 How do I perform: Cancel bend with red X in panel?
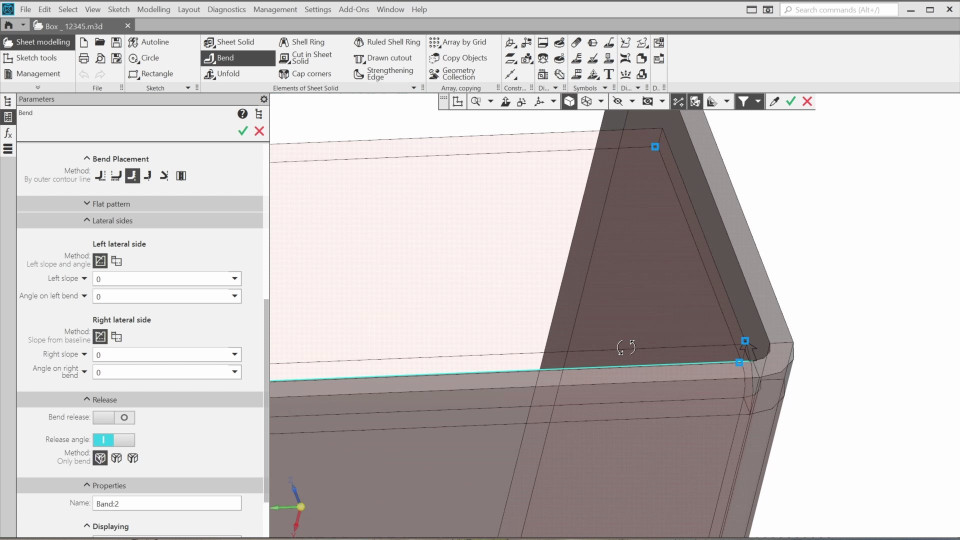point(259,131)
